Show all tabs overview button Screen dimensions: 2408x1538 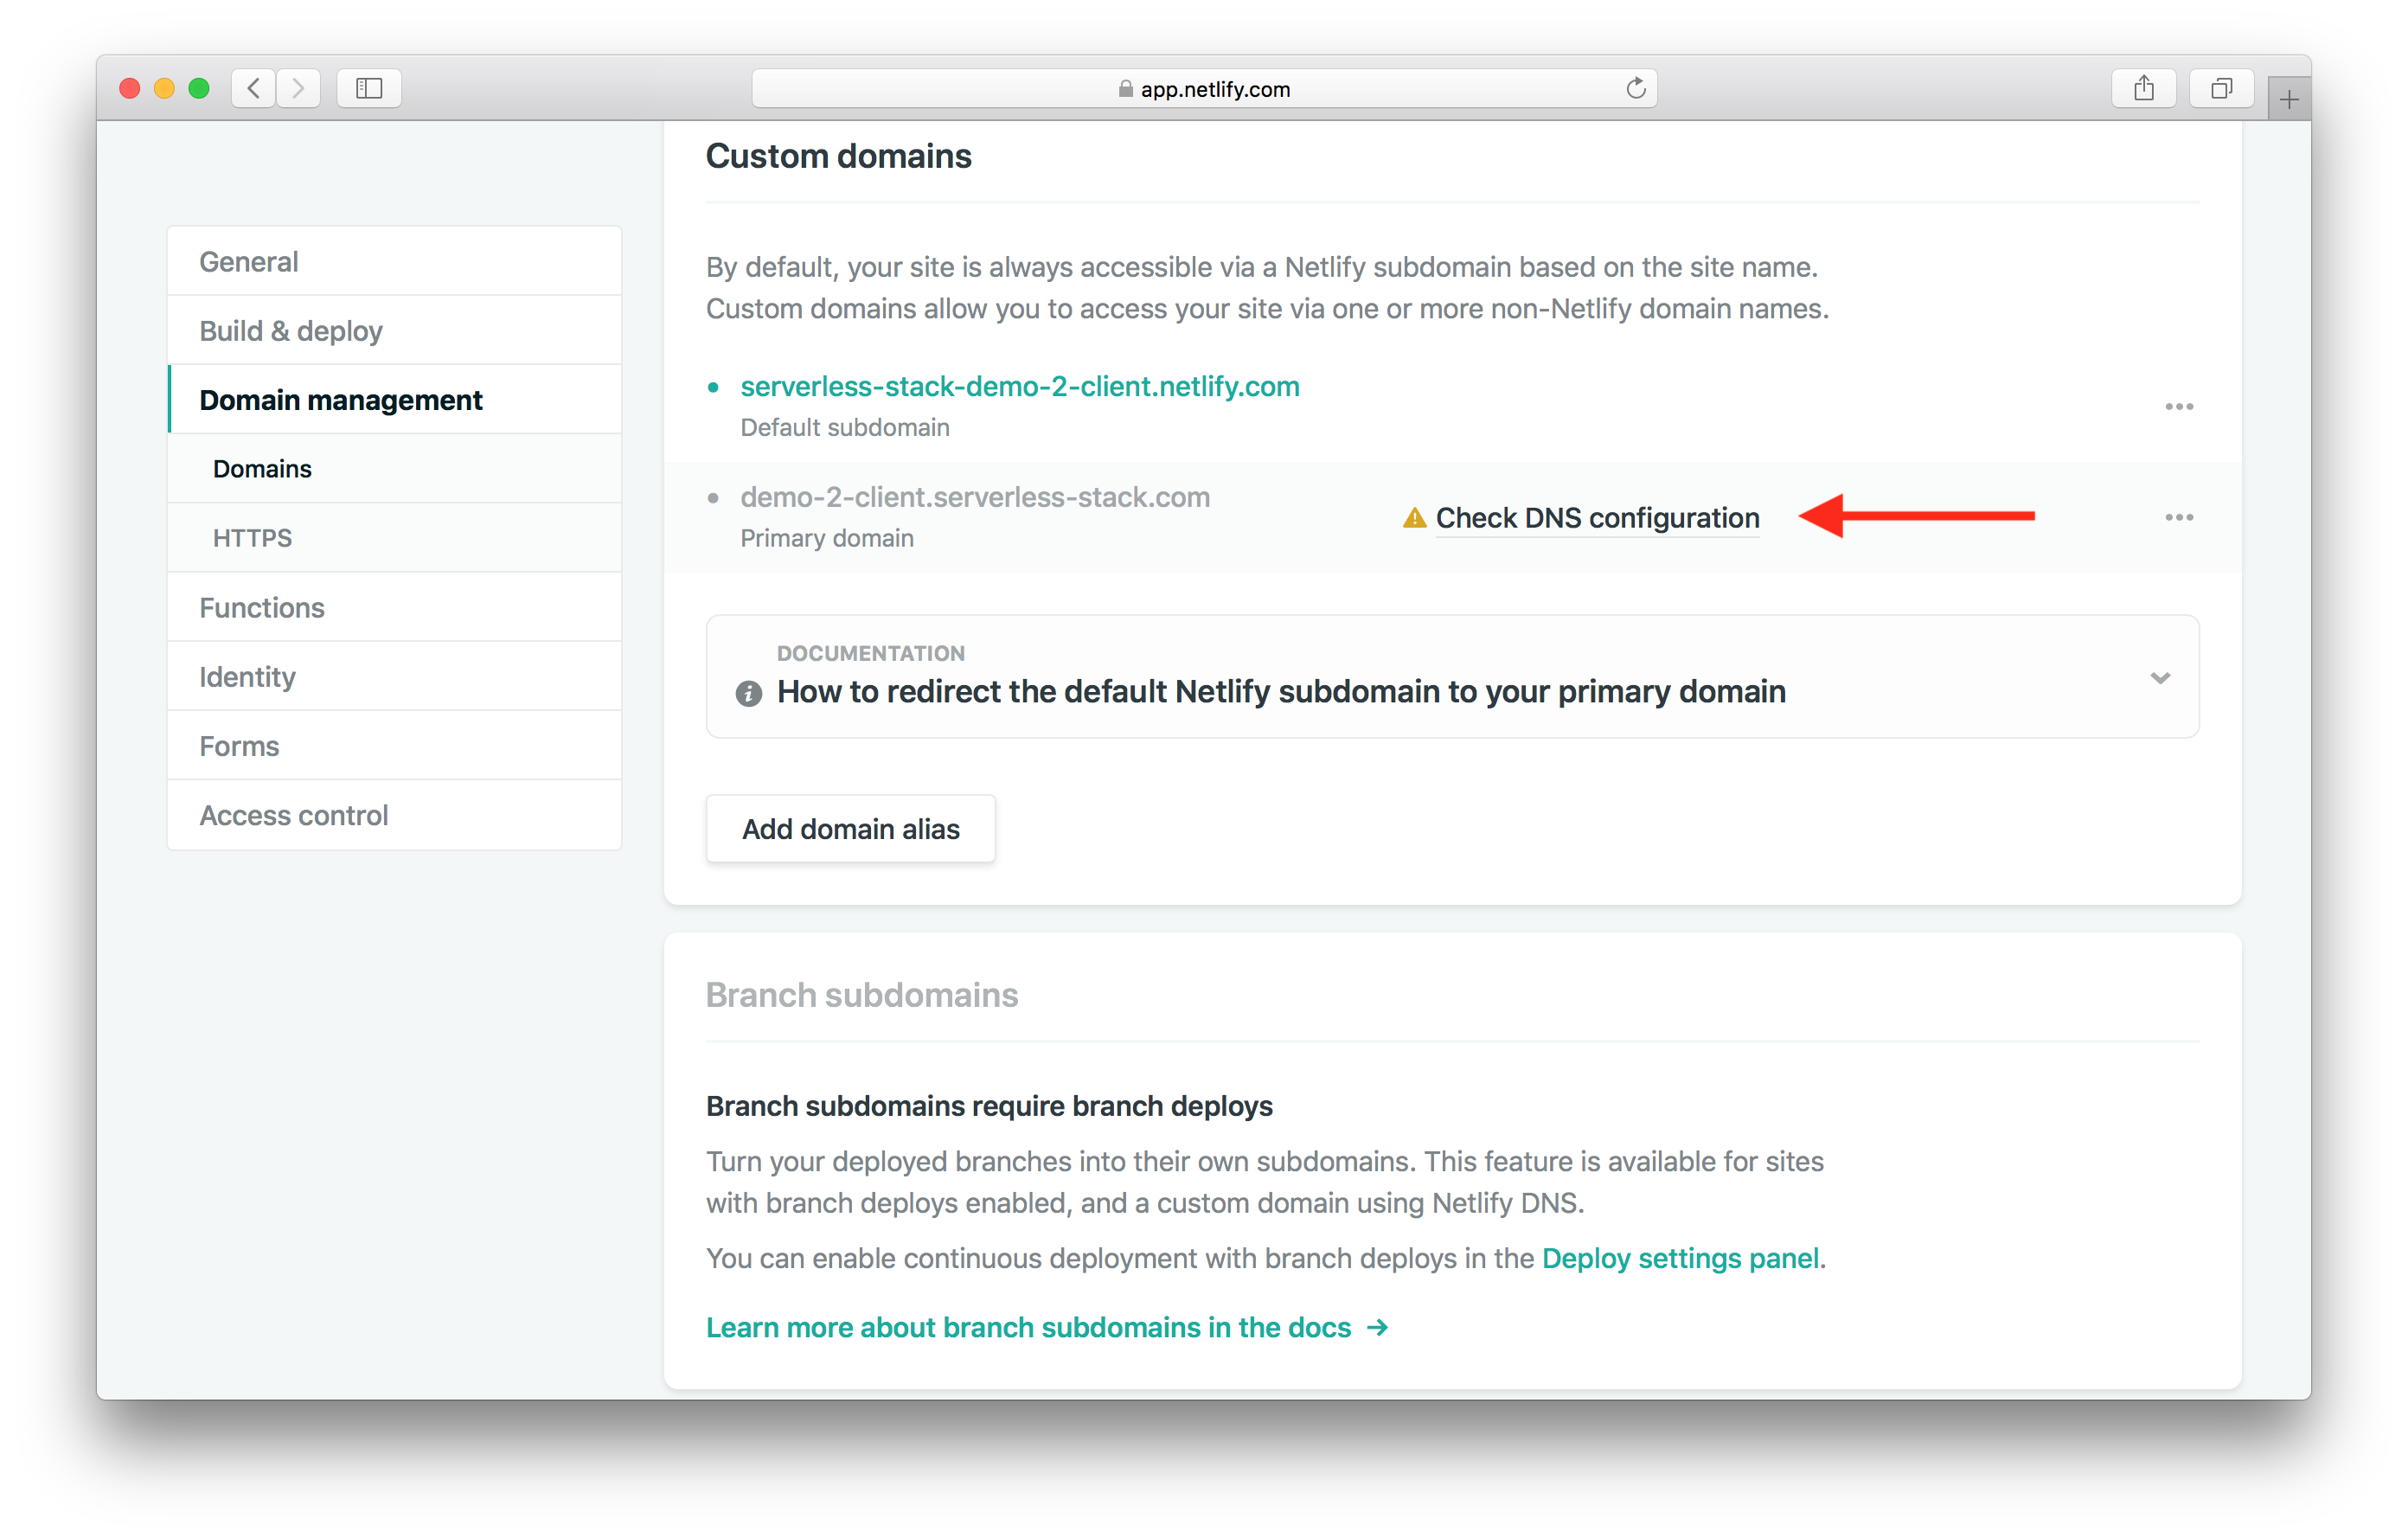(x=2221, y=89)
